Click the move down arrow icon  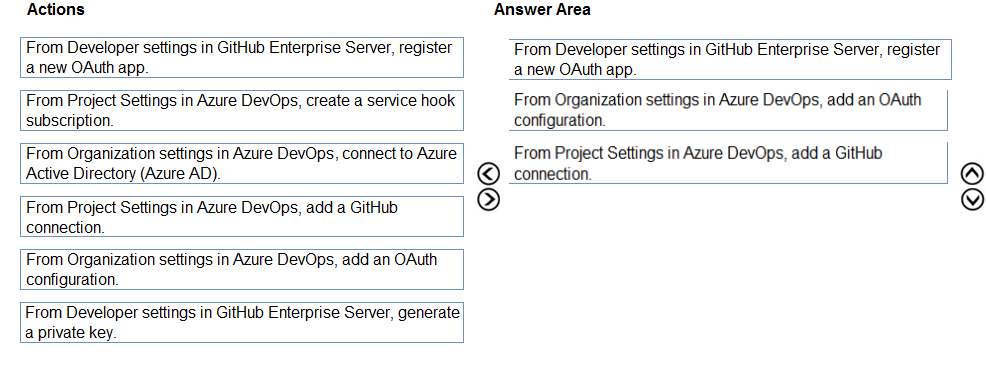(x=972, y=199)
